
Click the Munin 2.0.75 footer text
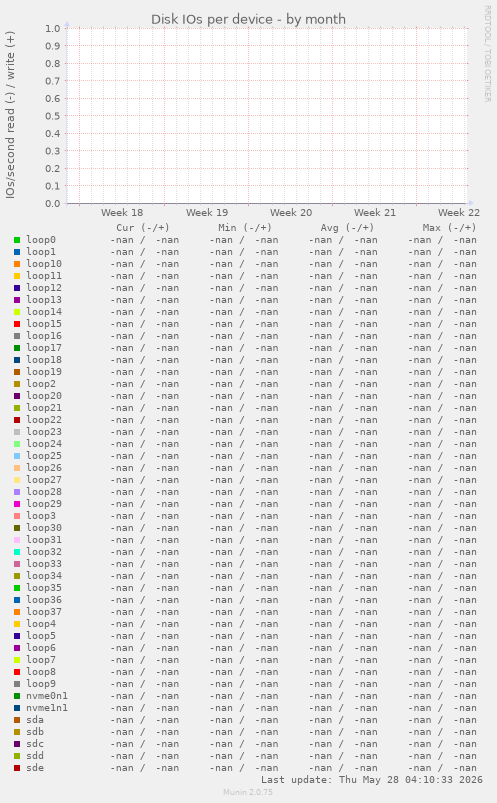point(248,792)
